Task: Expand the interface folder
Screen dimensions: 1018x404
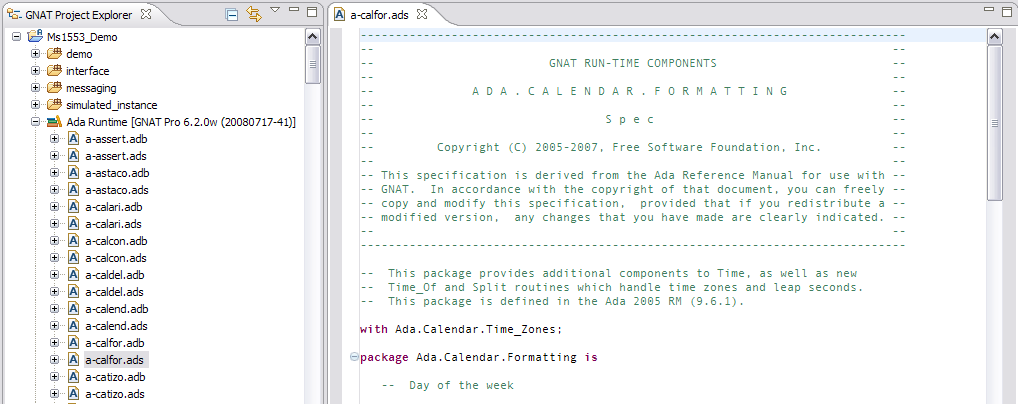Action: (x=36, y=71)
